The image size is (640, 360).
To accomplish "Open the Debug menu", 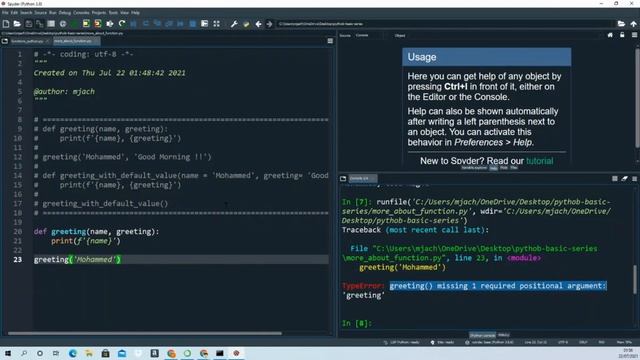I will click(64, 13).
